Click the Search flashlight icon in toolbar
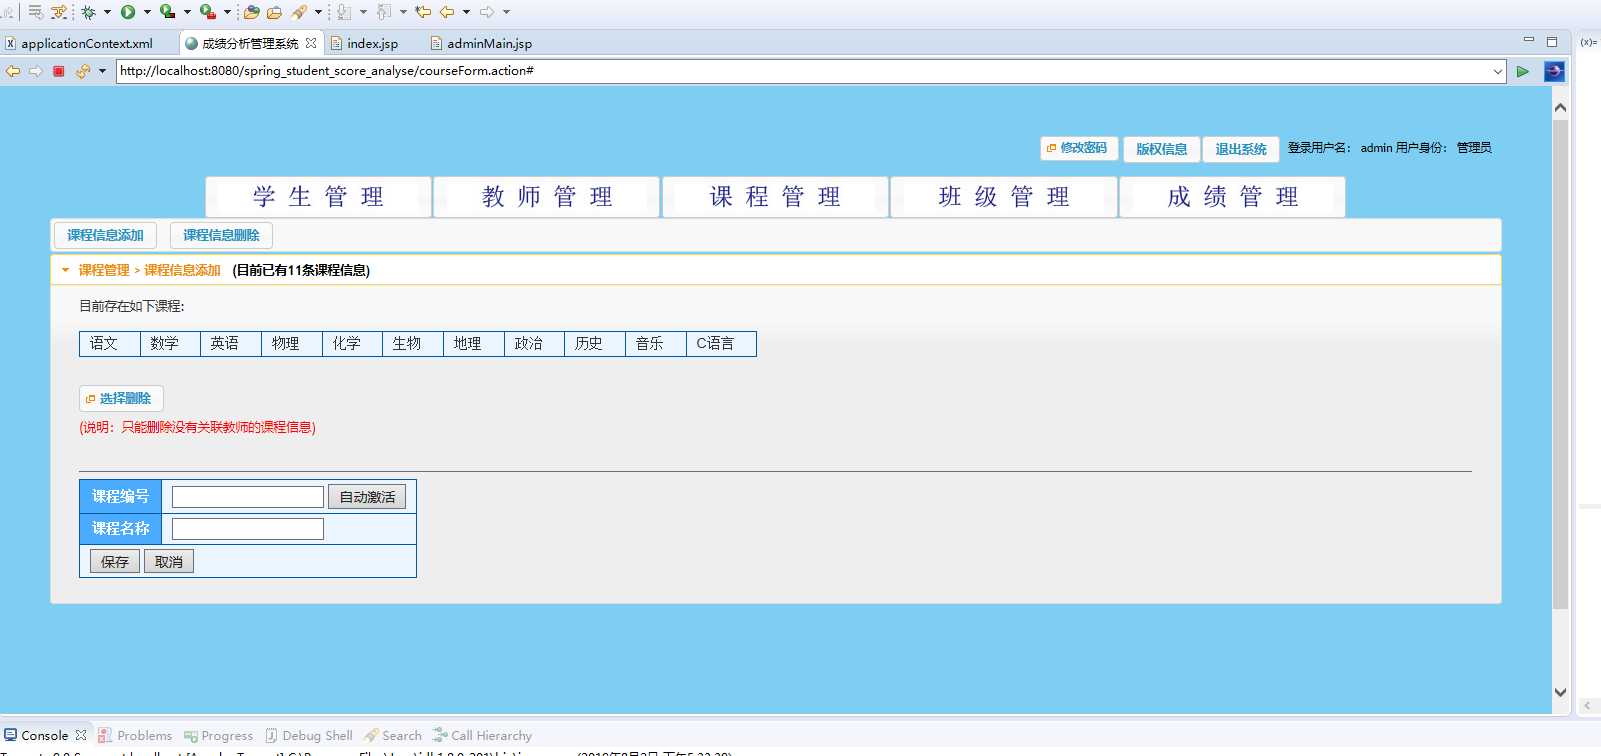 [299, 12]
